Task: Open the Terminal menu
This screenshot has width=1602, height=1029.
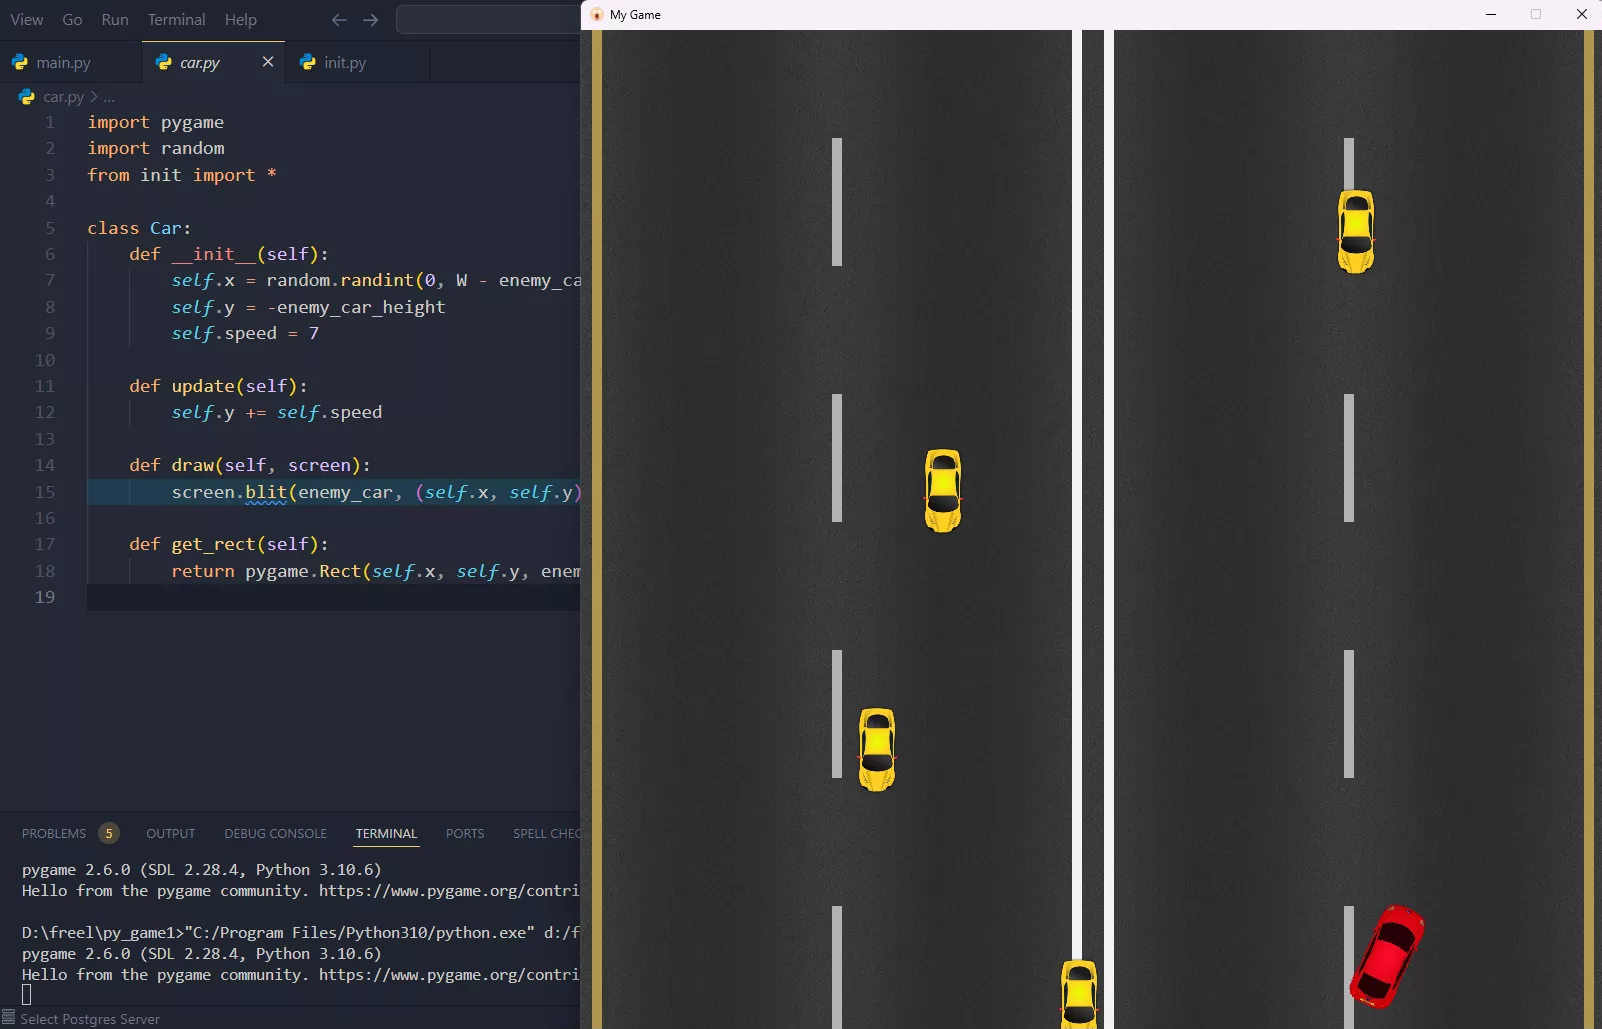Action: click(x=176, y=20)
